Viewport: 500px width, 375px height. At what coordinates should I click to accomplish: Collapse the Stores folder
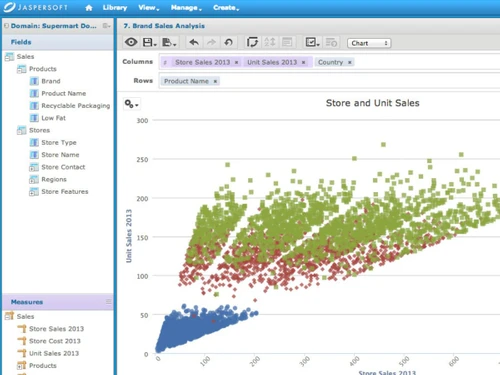[21, 130]
